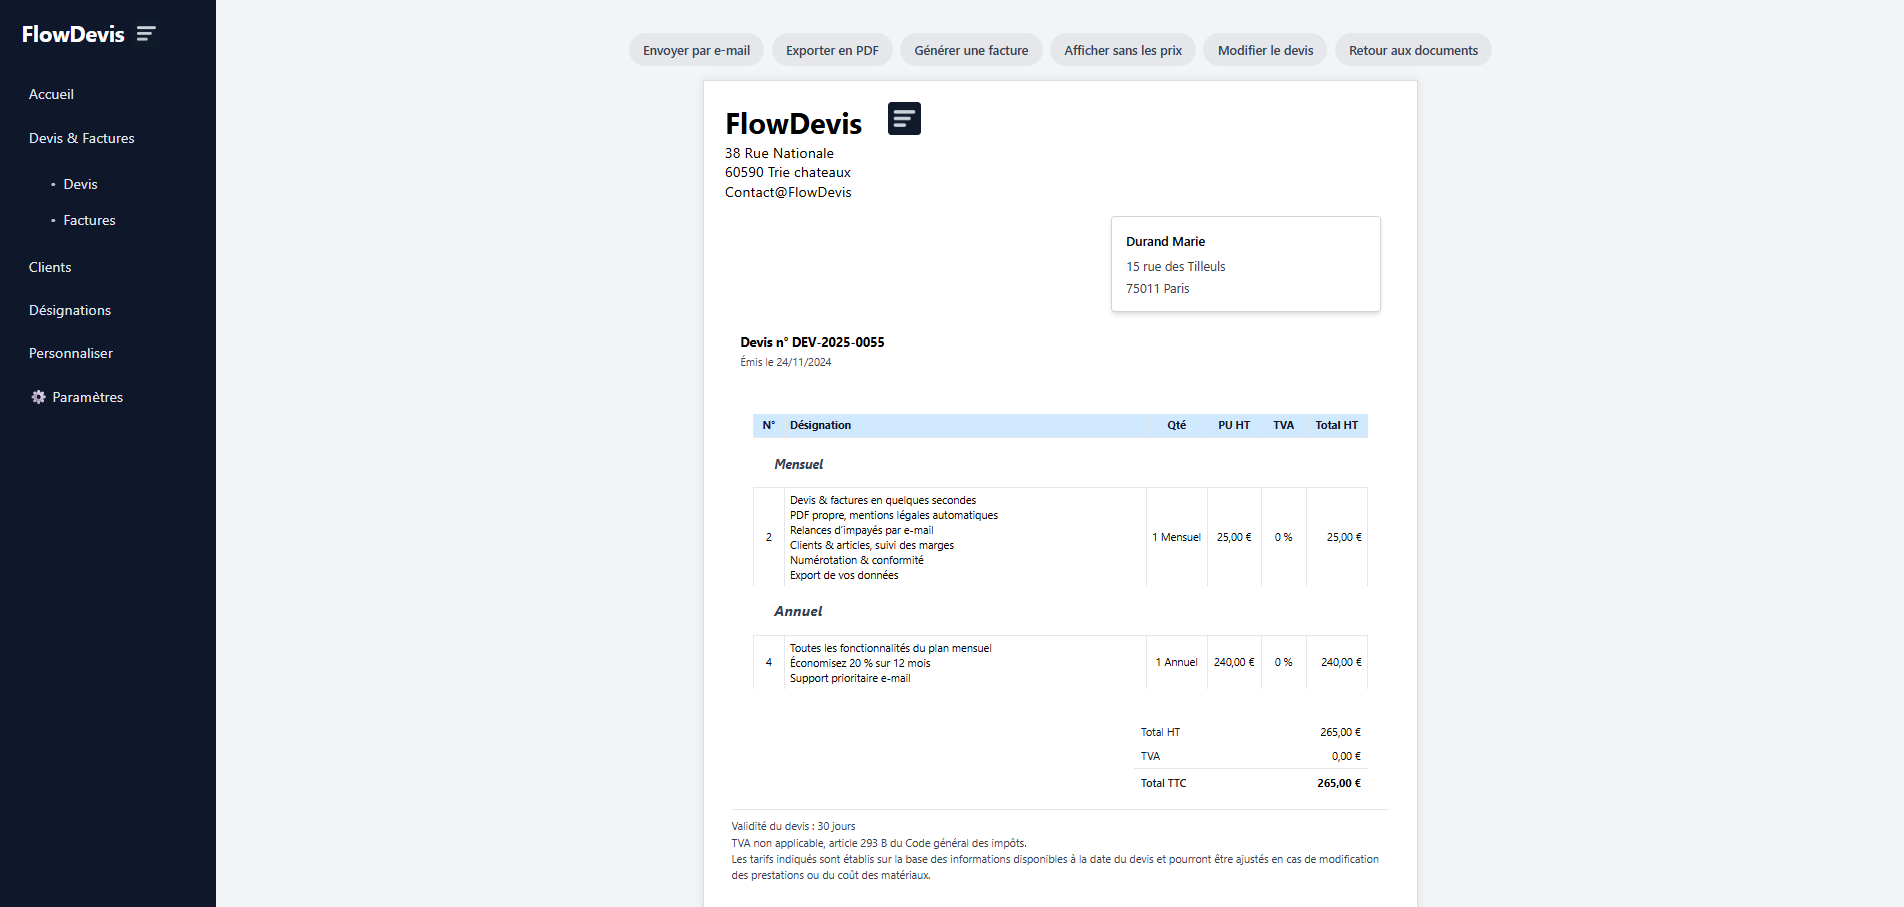The image size is (1904, 907).
Task: Click the FlowDevis document logo icon
Action: pos(904,119)
